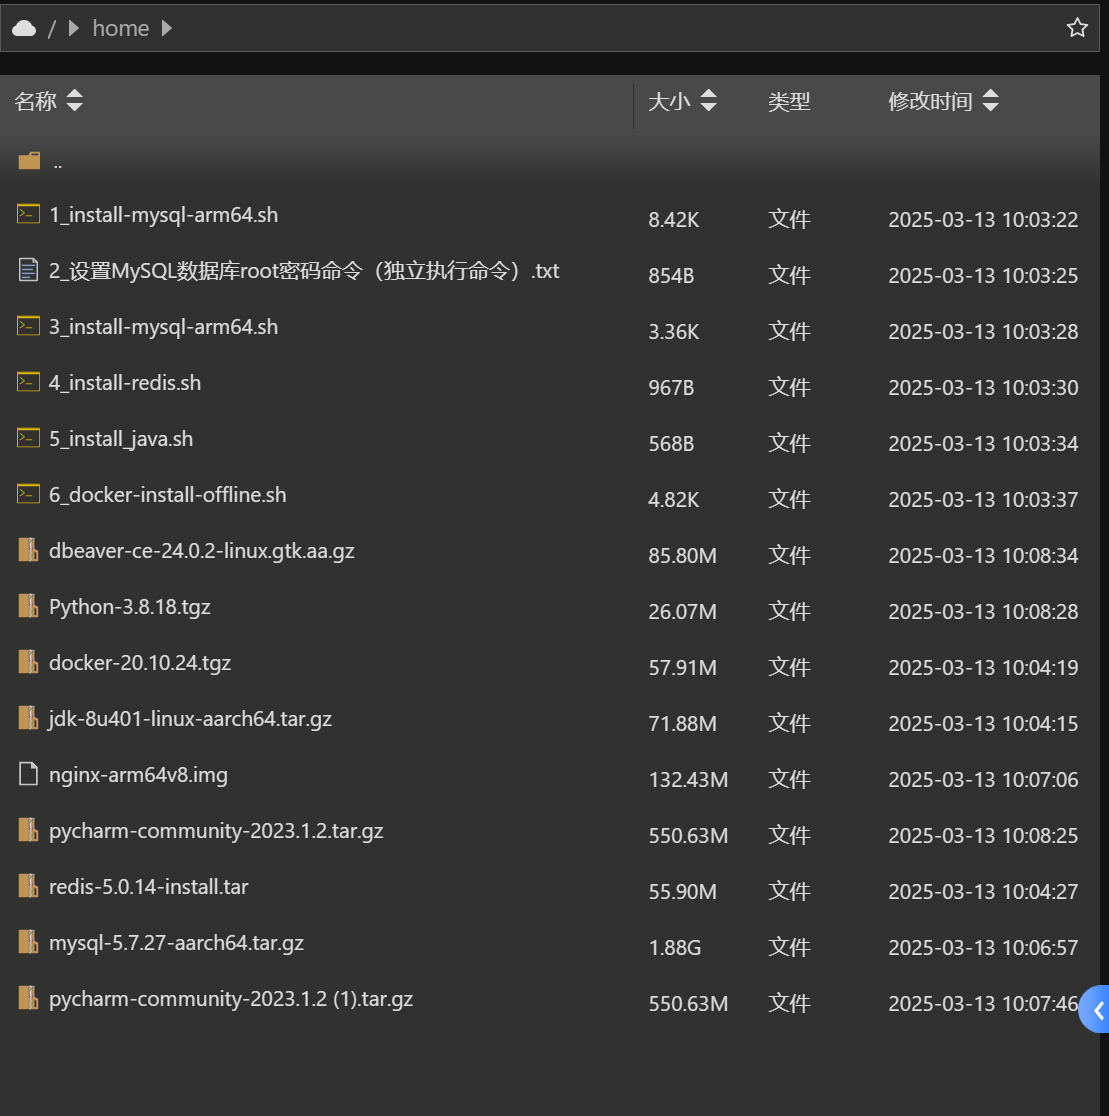This screenshot has width=1109, height=1116.
Task: Click file name 2_设置MySQL数据库root密码命令 txt
Action: (x=304, y=271)
